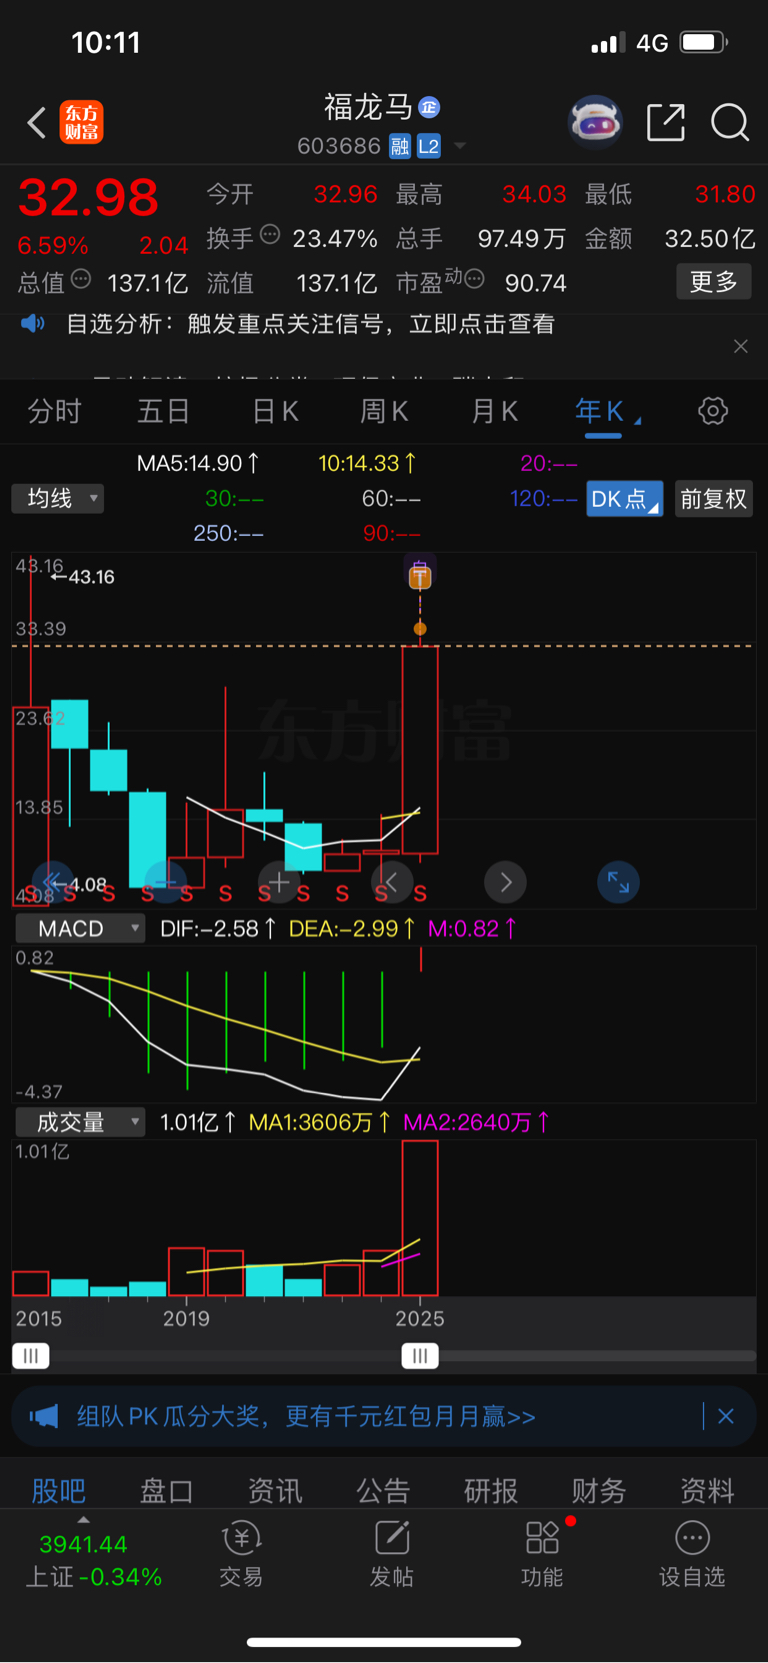This screenshot has width=768, height=1663.
Task: Expand the stock code dropdown arrow
Action: point(460,146)
